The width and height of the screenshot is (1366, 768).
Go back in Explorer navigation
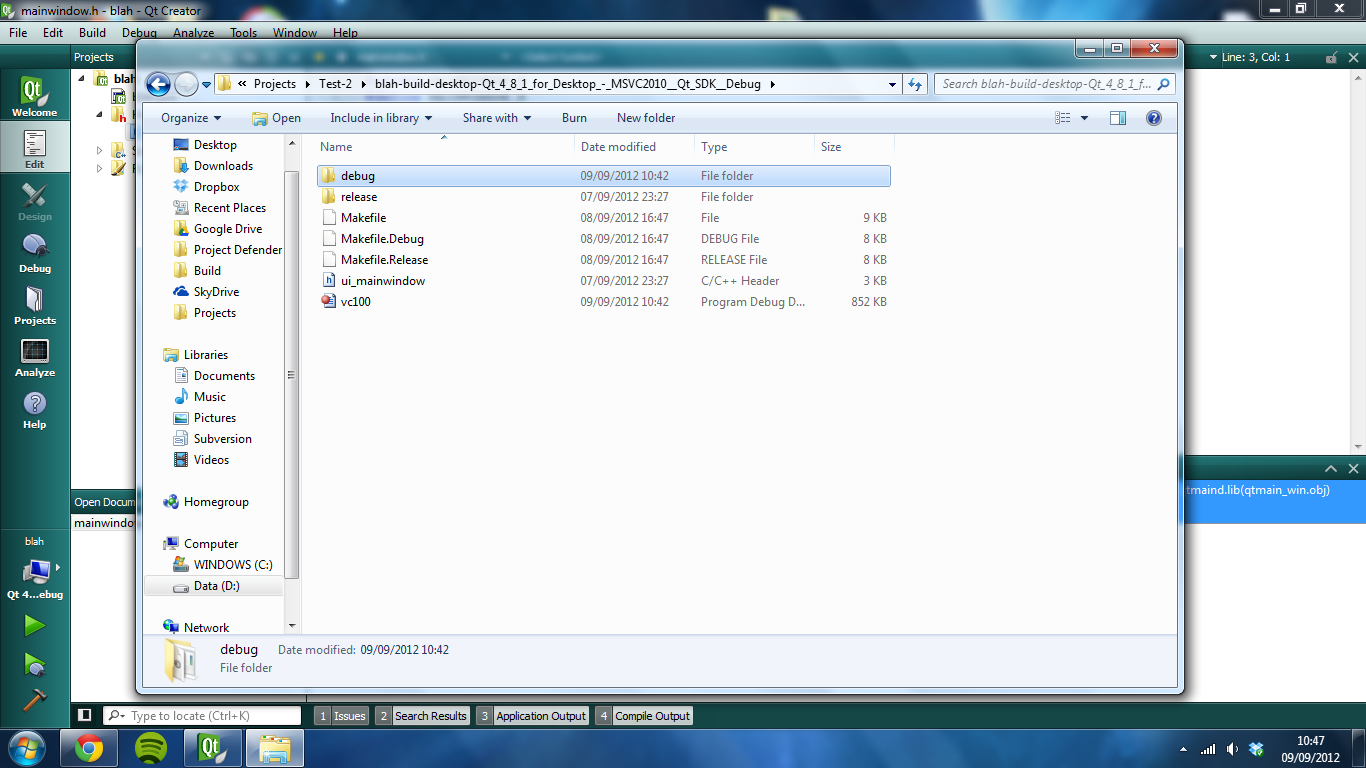(158, 84)
